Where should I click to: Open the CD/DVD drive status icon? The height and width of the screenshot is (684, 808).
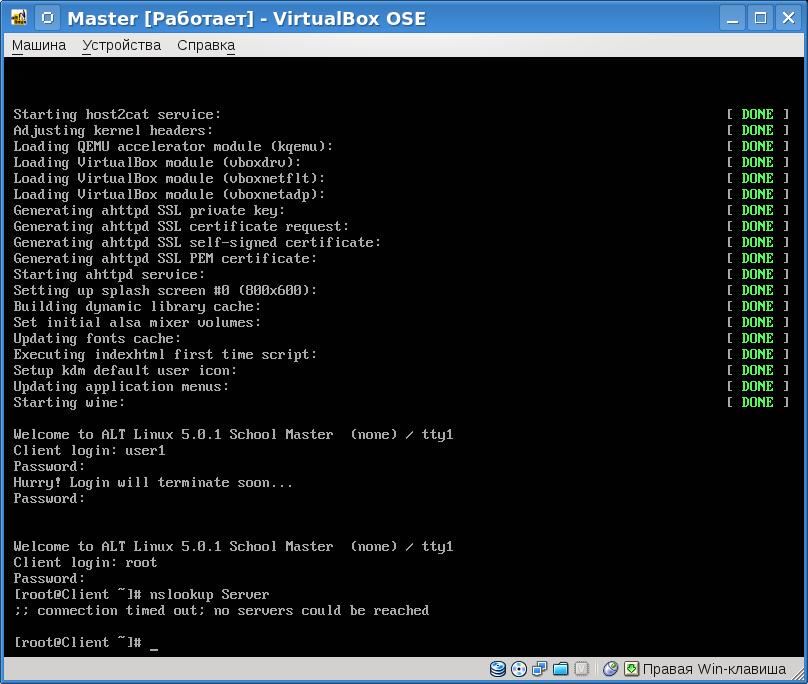[518, 668]
